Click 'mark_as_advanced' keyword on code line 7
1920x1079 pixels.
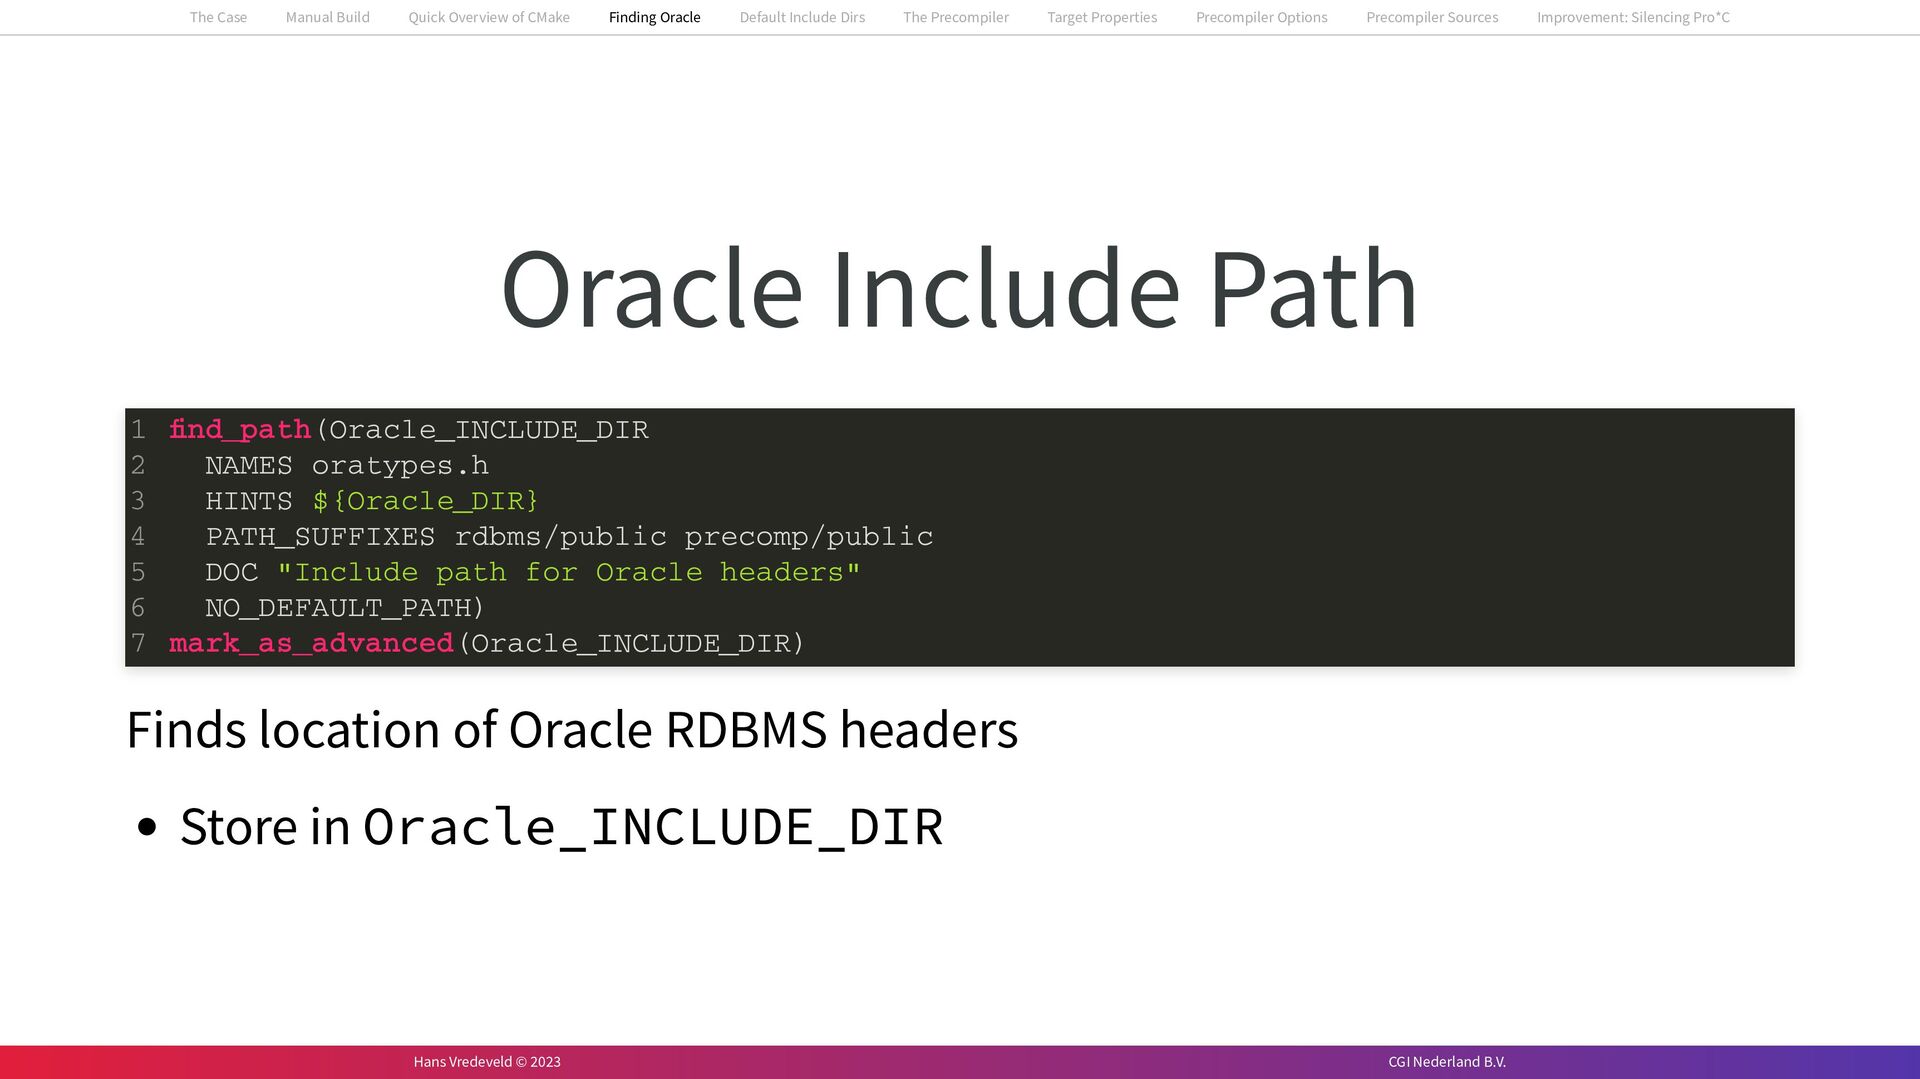(311, 644)
